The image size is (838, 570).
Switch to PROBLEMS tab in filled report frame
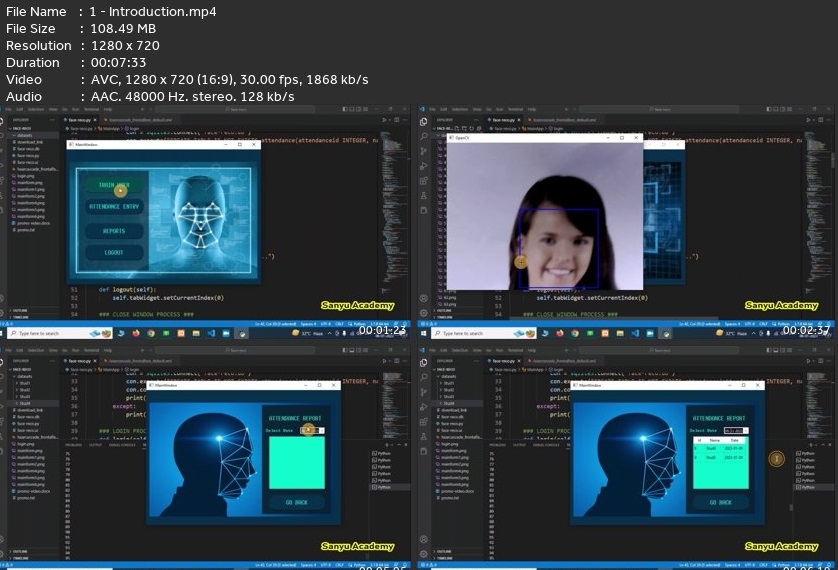click(x=498, y=444)
